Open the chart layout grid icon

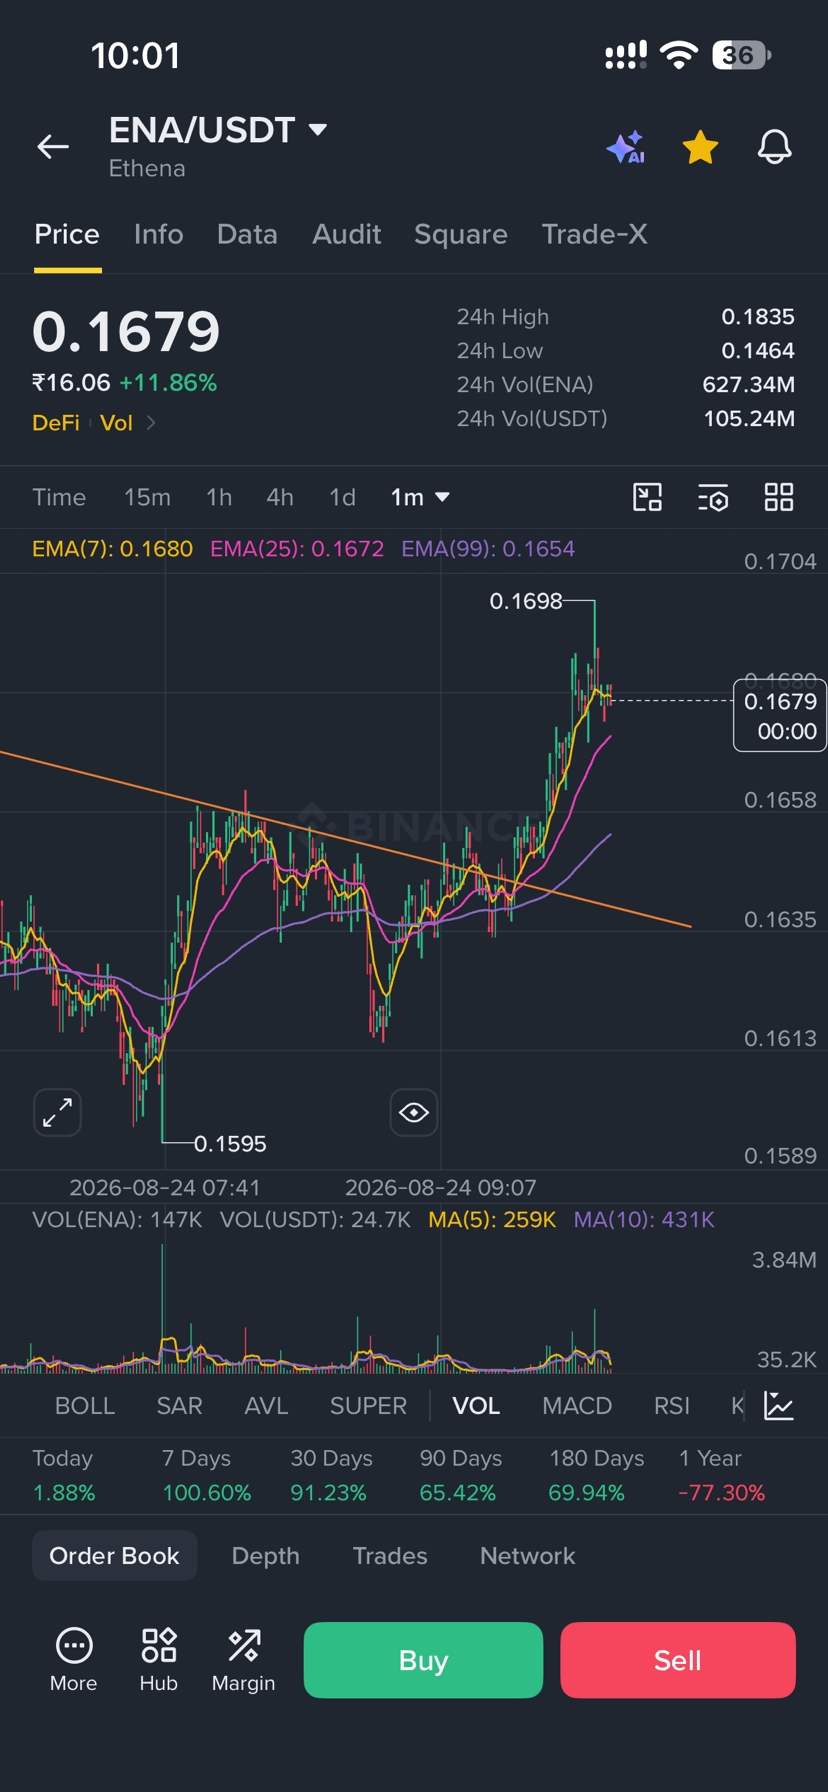(779, 497)
